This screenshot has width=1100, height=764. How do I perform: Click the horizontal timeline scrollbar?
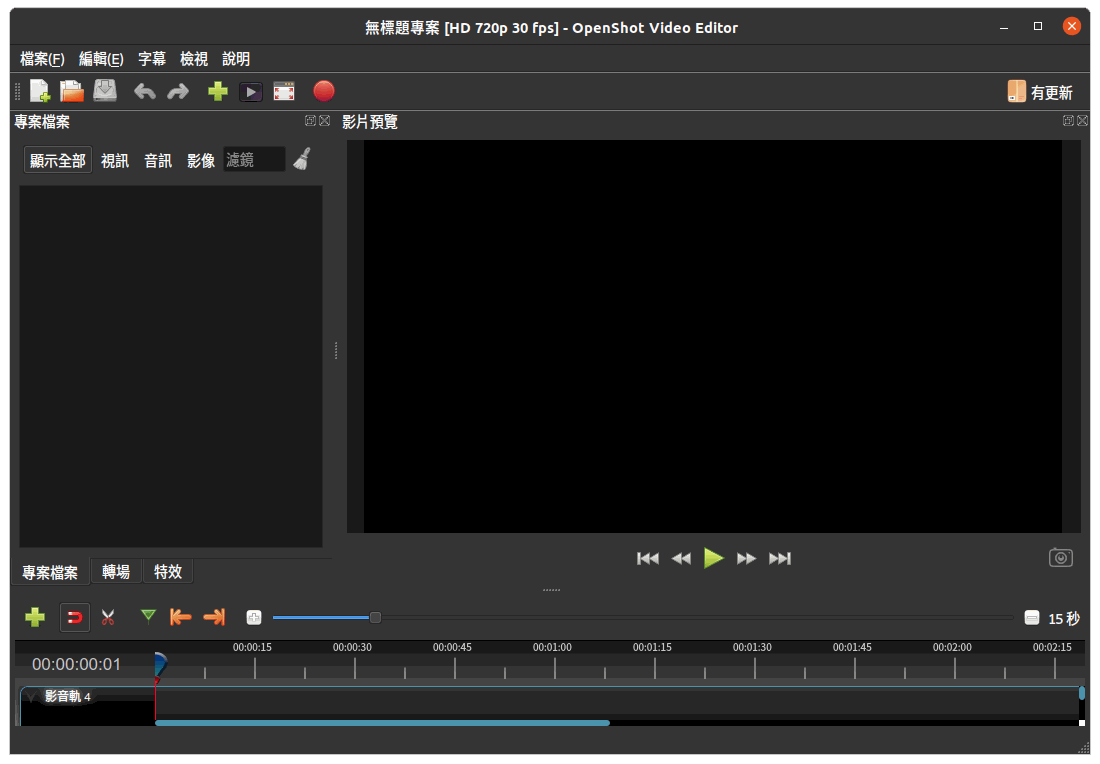tap(382, 723)
